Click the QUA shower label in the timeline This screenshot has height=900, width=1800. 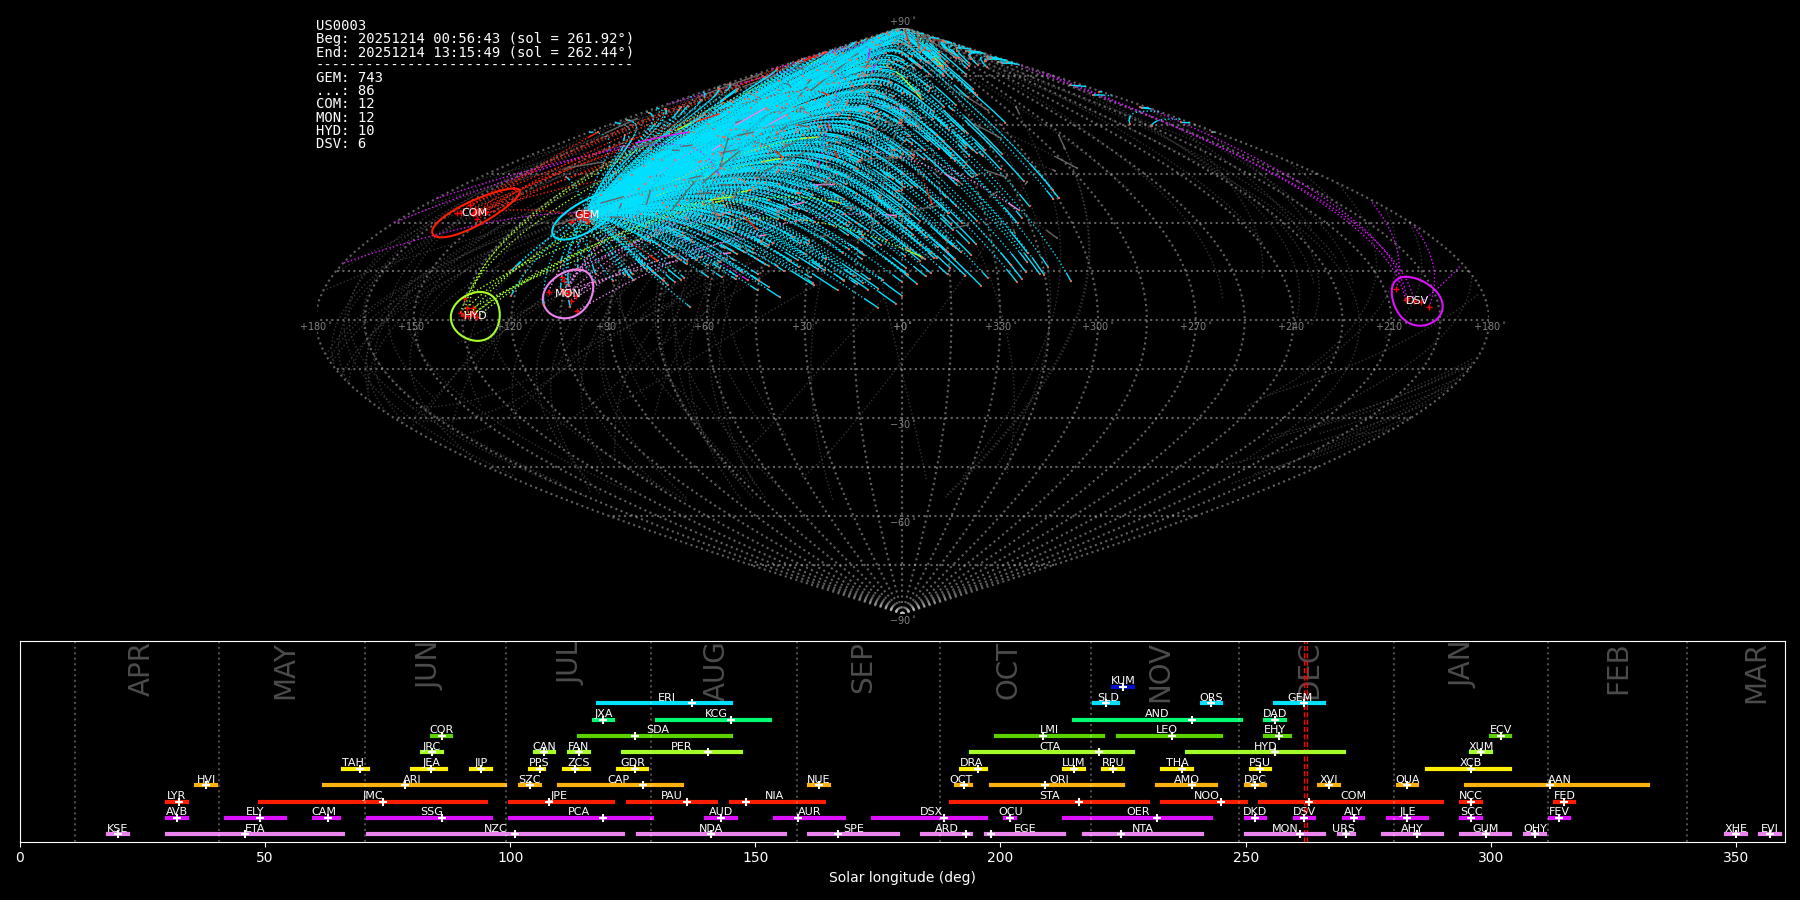point(1407,780)
